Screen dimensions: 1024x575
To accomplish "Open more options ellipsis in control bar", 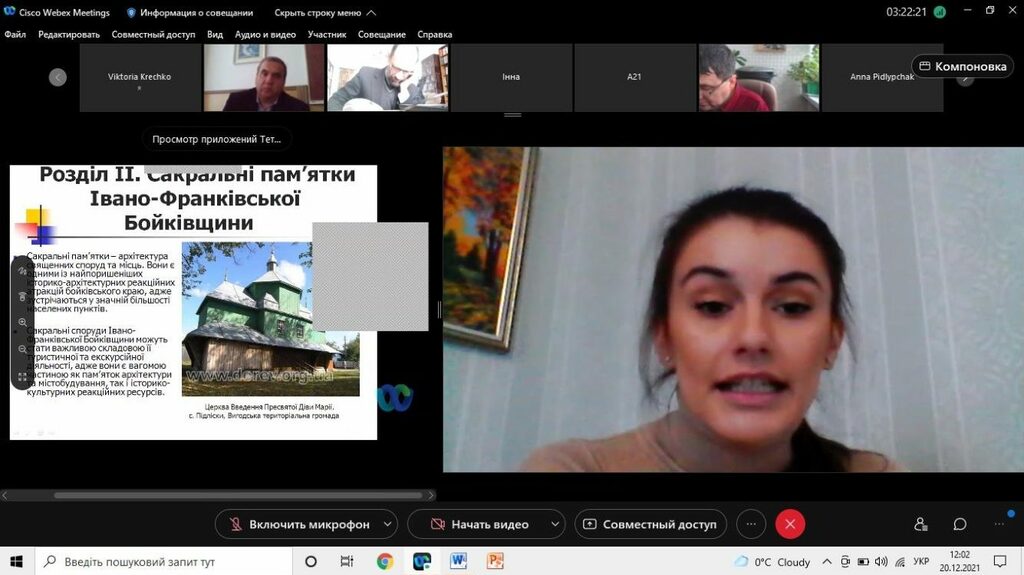I will point(751,524).
